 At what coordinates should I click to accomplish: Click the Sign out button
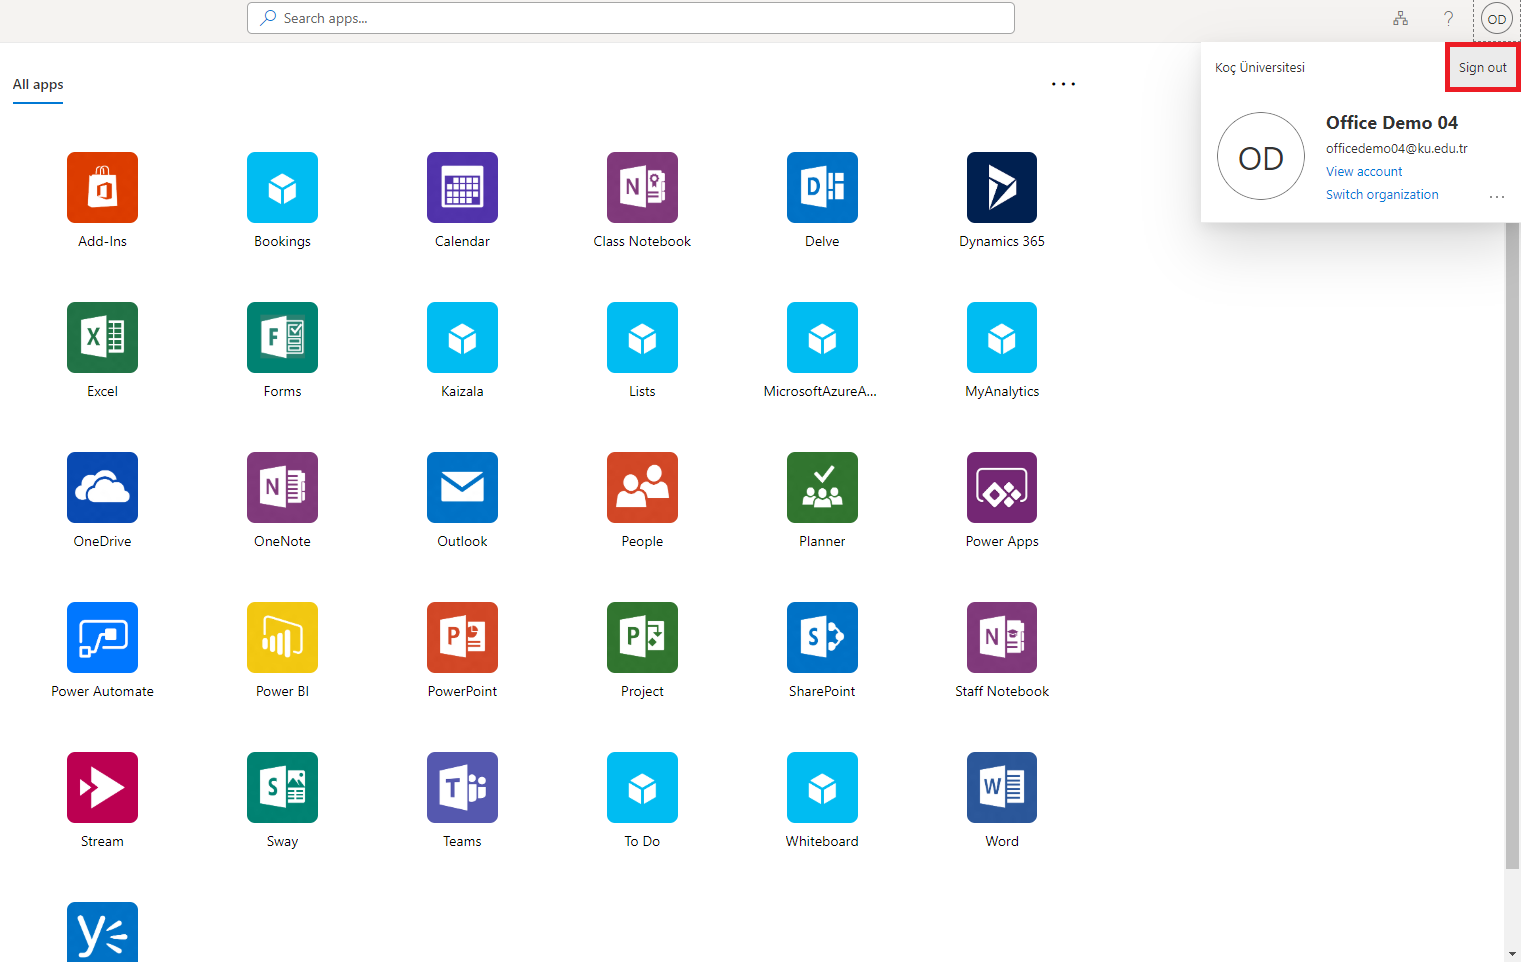[1482, 68]
